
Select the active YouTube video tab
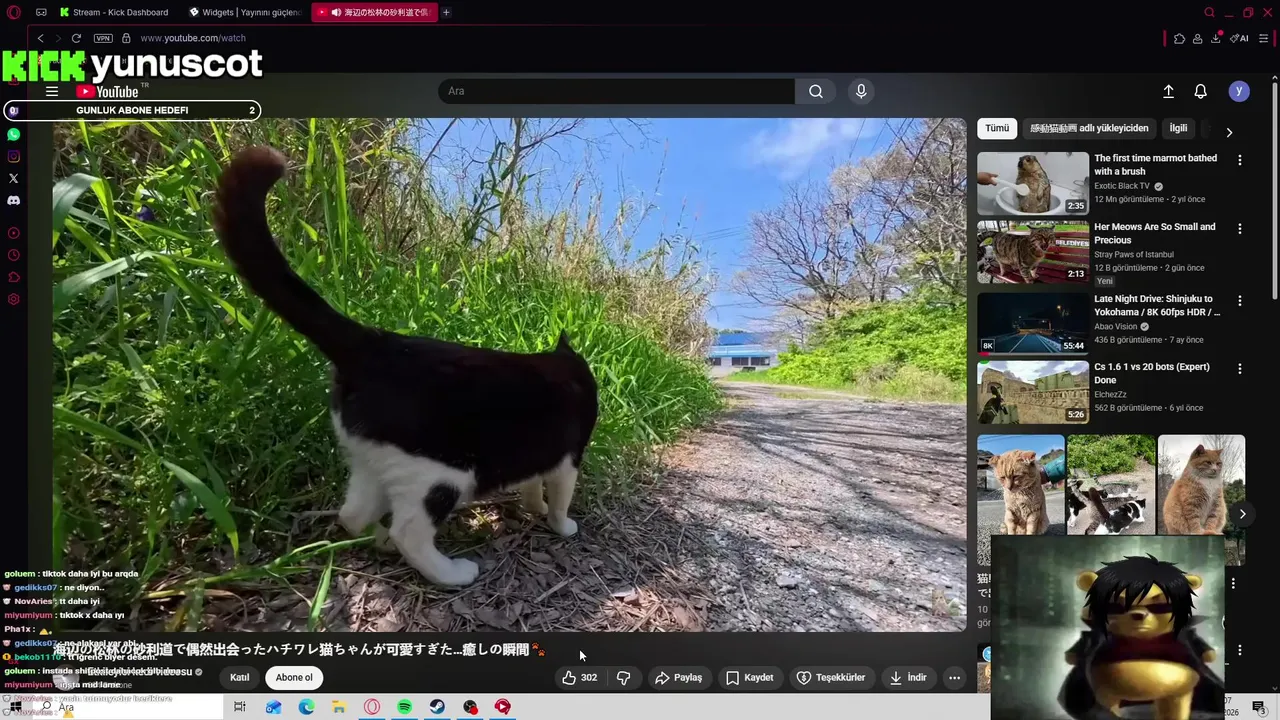point(374,13)
